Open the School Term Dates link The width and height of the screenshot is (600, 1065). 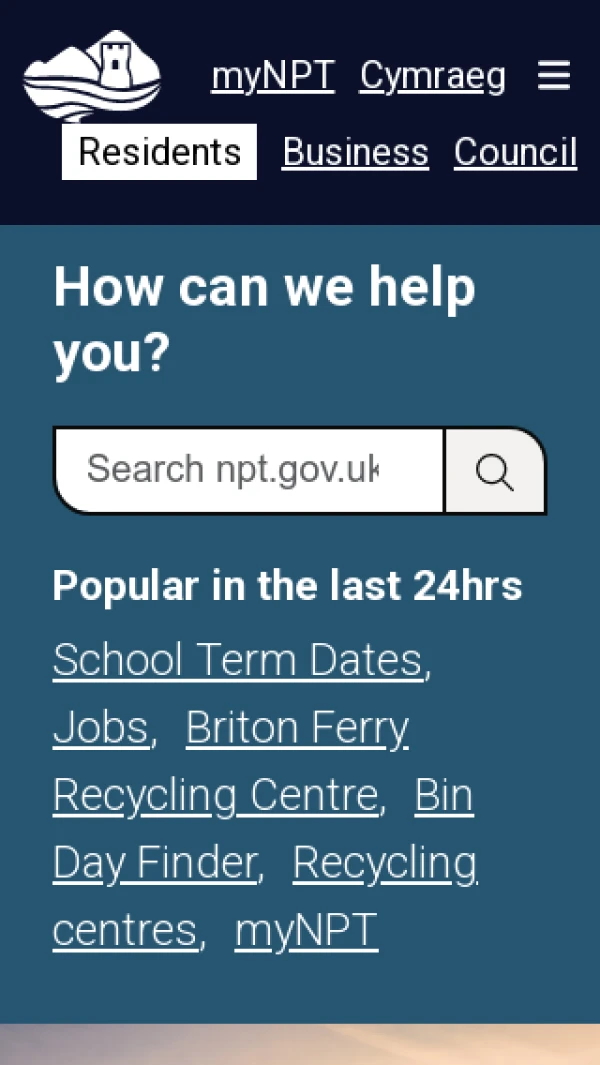pyautogui.click(x=238, y=660)
